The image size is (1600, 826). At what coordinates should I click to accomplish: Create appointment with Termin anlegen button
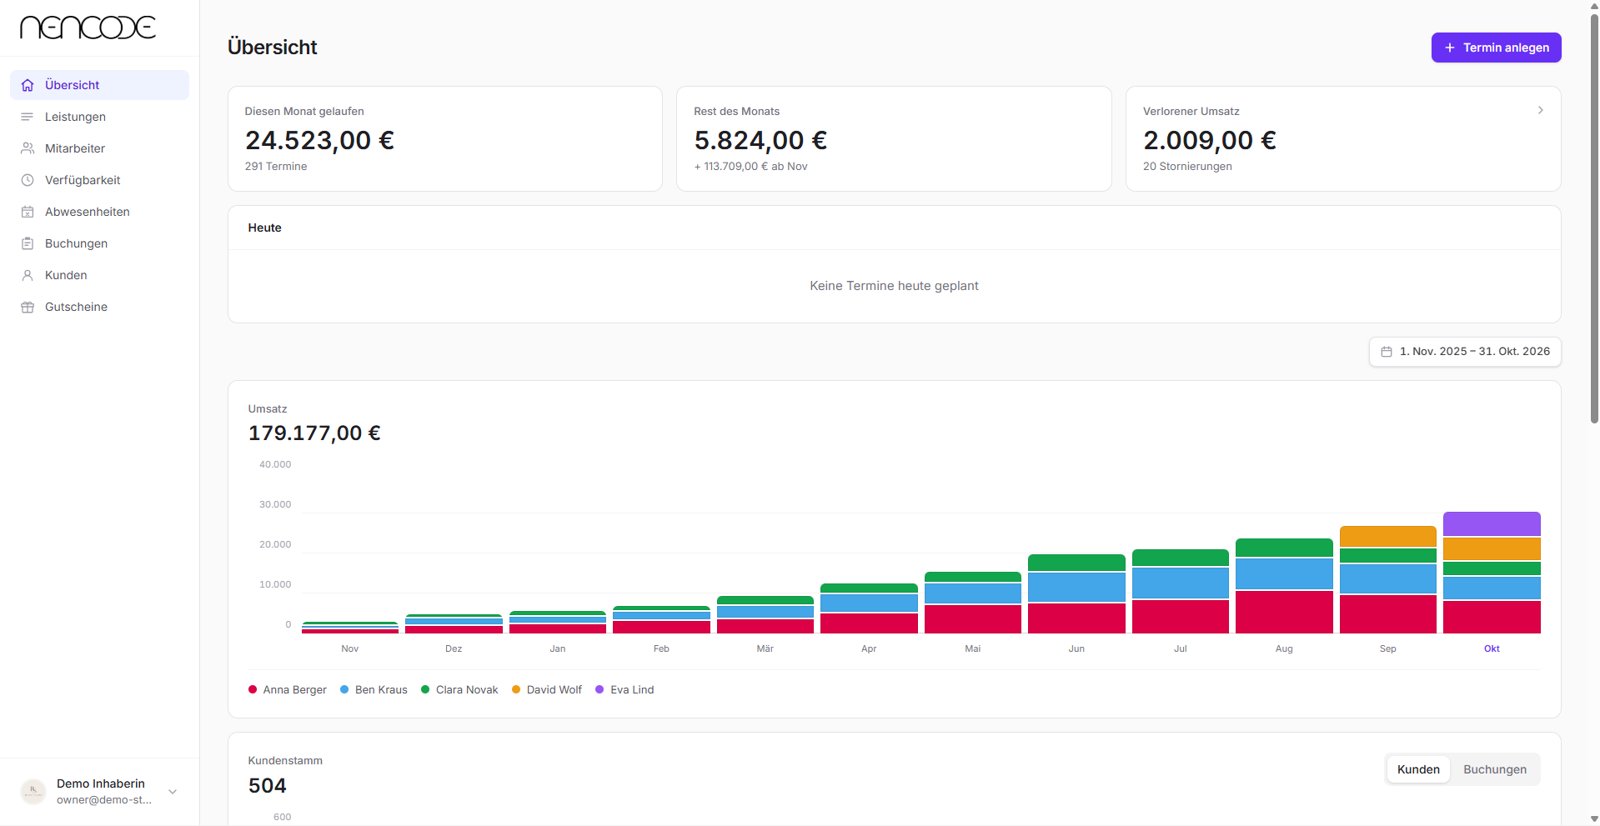[1496, 48]
